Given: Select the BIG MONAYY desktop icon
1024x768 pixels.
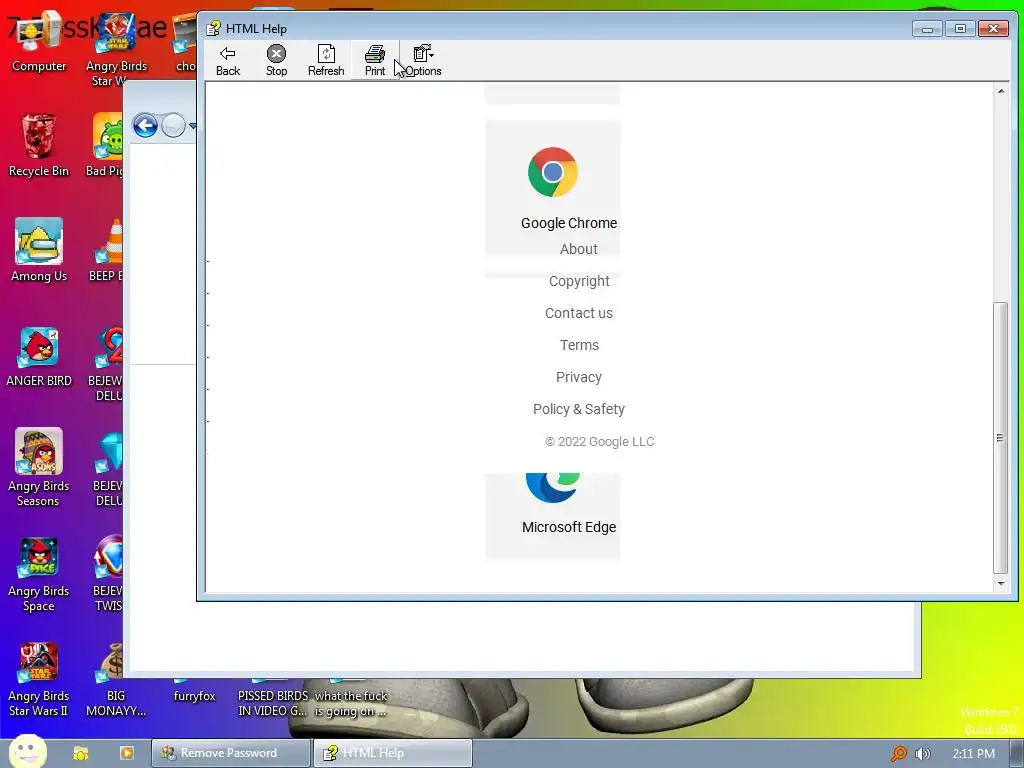Looking at the screenshot, I should pyautogui.click(x=116, y=680).
